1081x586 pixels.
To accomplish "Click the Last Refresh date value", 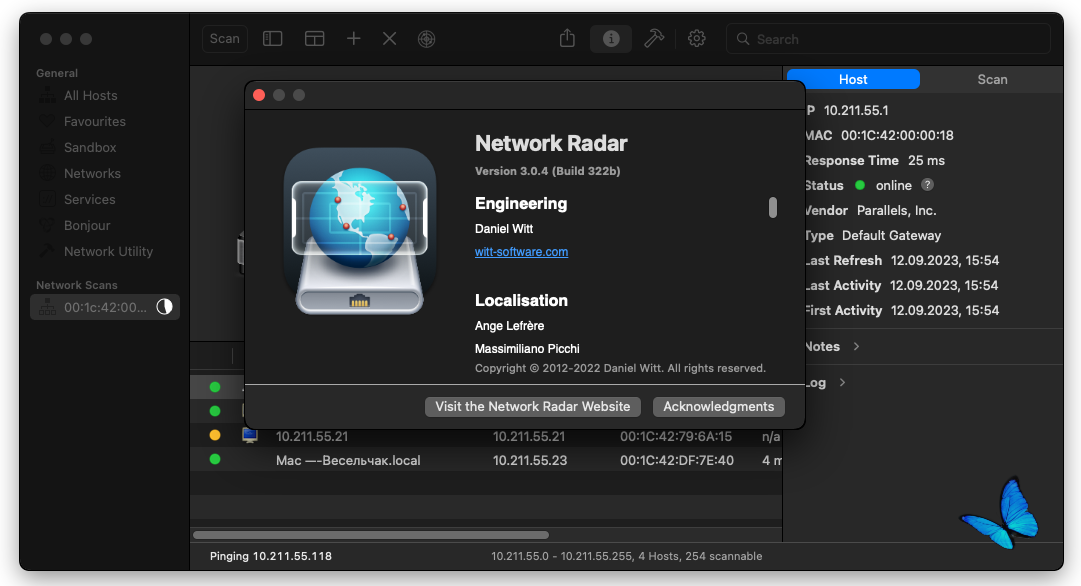I will point(944,261).
